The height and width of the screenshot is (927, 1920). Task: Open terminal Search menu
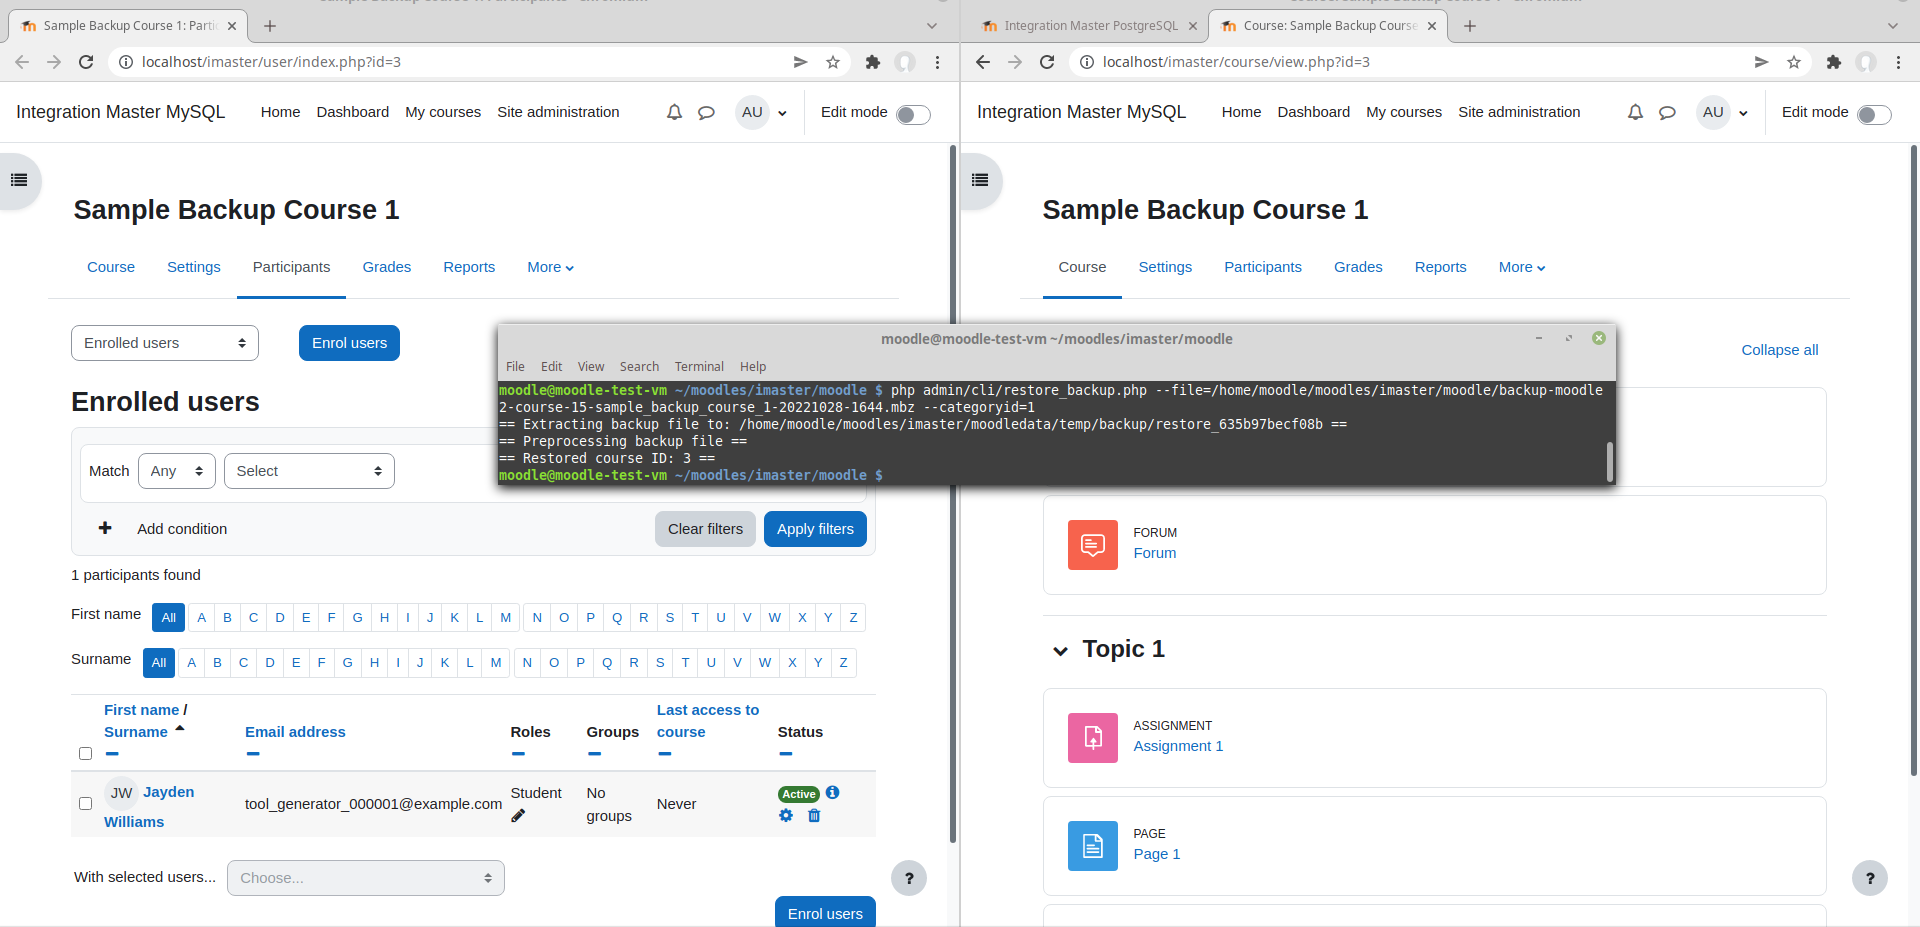click(639, 367)
